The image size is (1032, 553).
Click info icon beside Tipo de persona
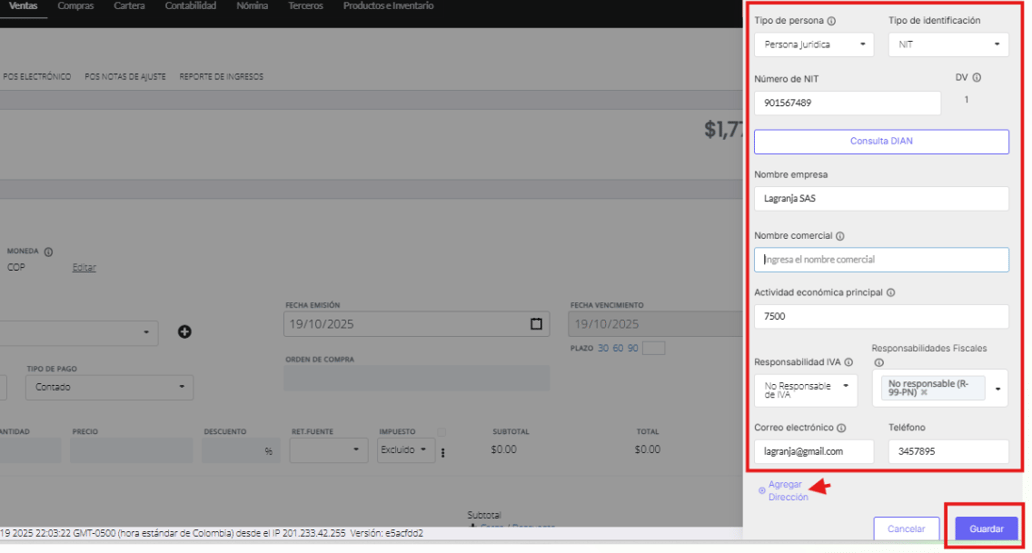(832, 21)
